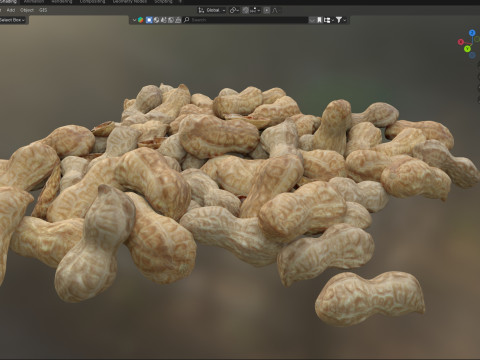Switch to the Rendering workspace tab

[x=62, y=2]
